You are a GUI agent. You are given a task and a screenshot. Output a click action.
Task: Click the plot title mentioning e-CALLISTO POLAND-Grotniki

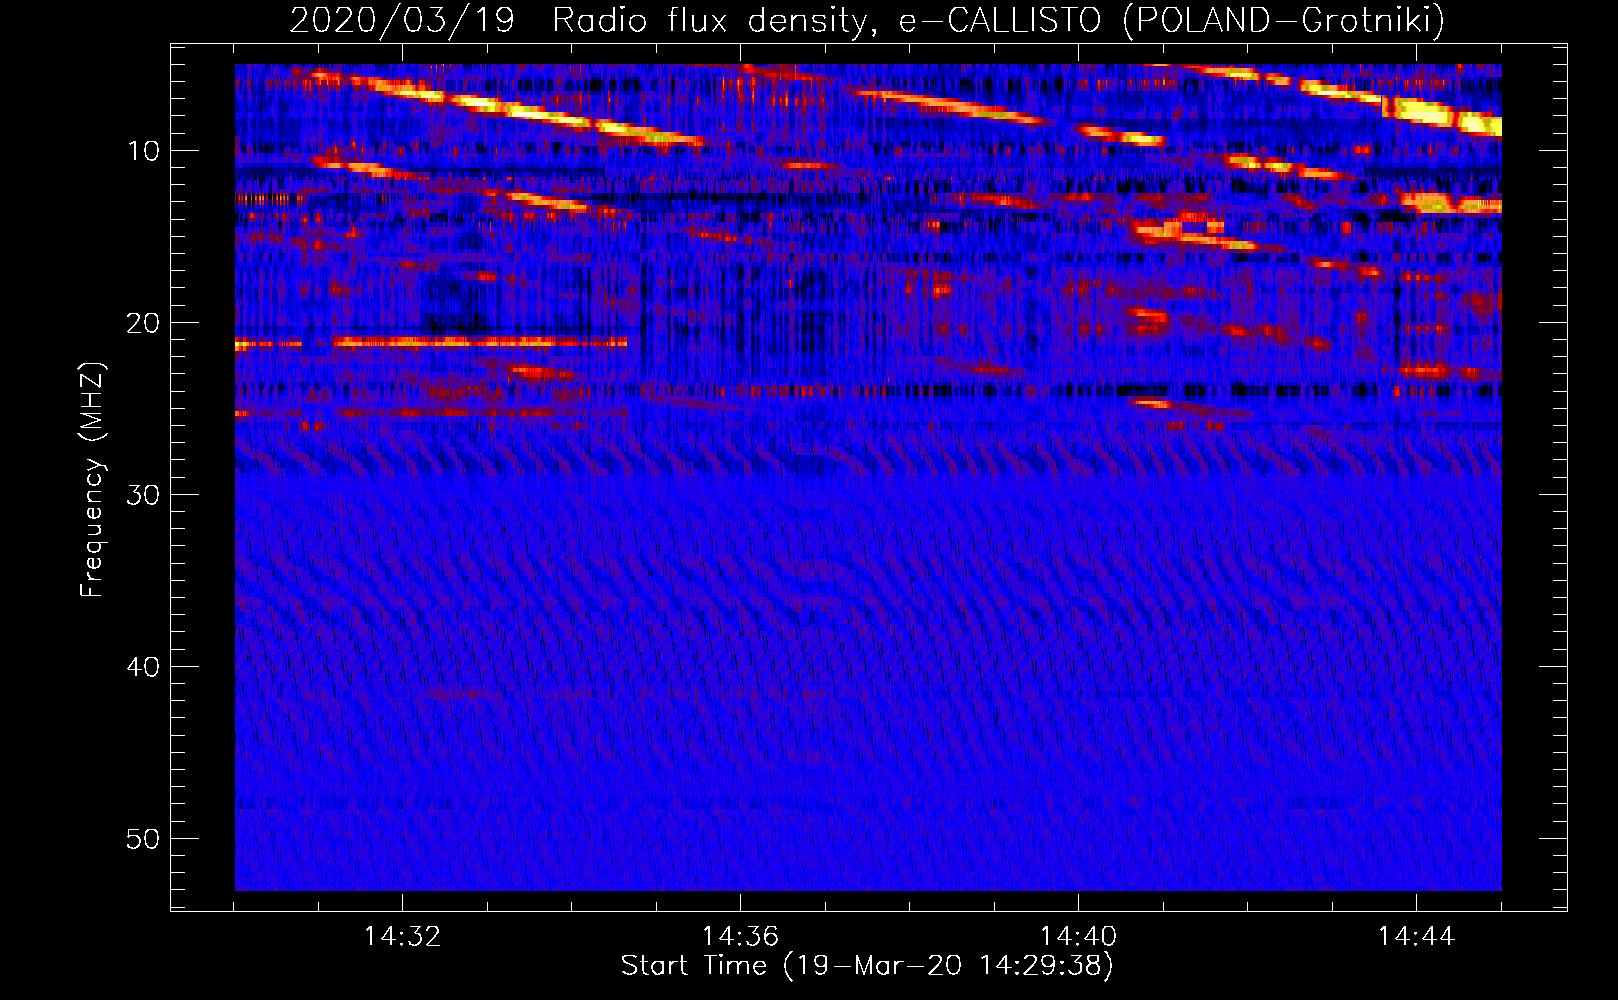click(x=867, y=20)
